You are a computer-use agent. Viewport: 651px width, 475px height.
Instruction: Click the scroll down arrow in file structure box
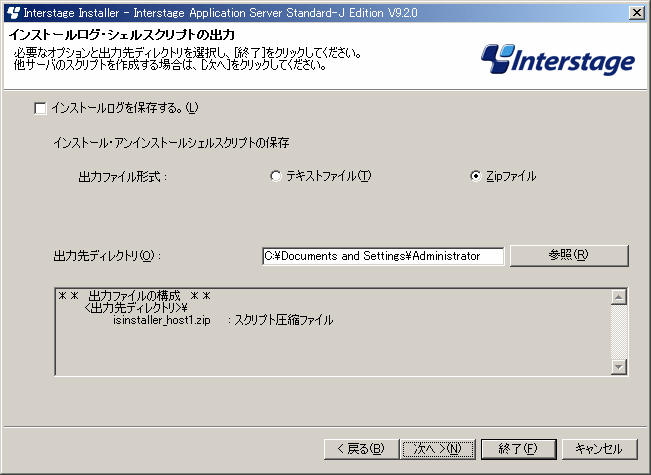pyautogui.click(x=619, y=367)
